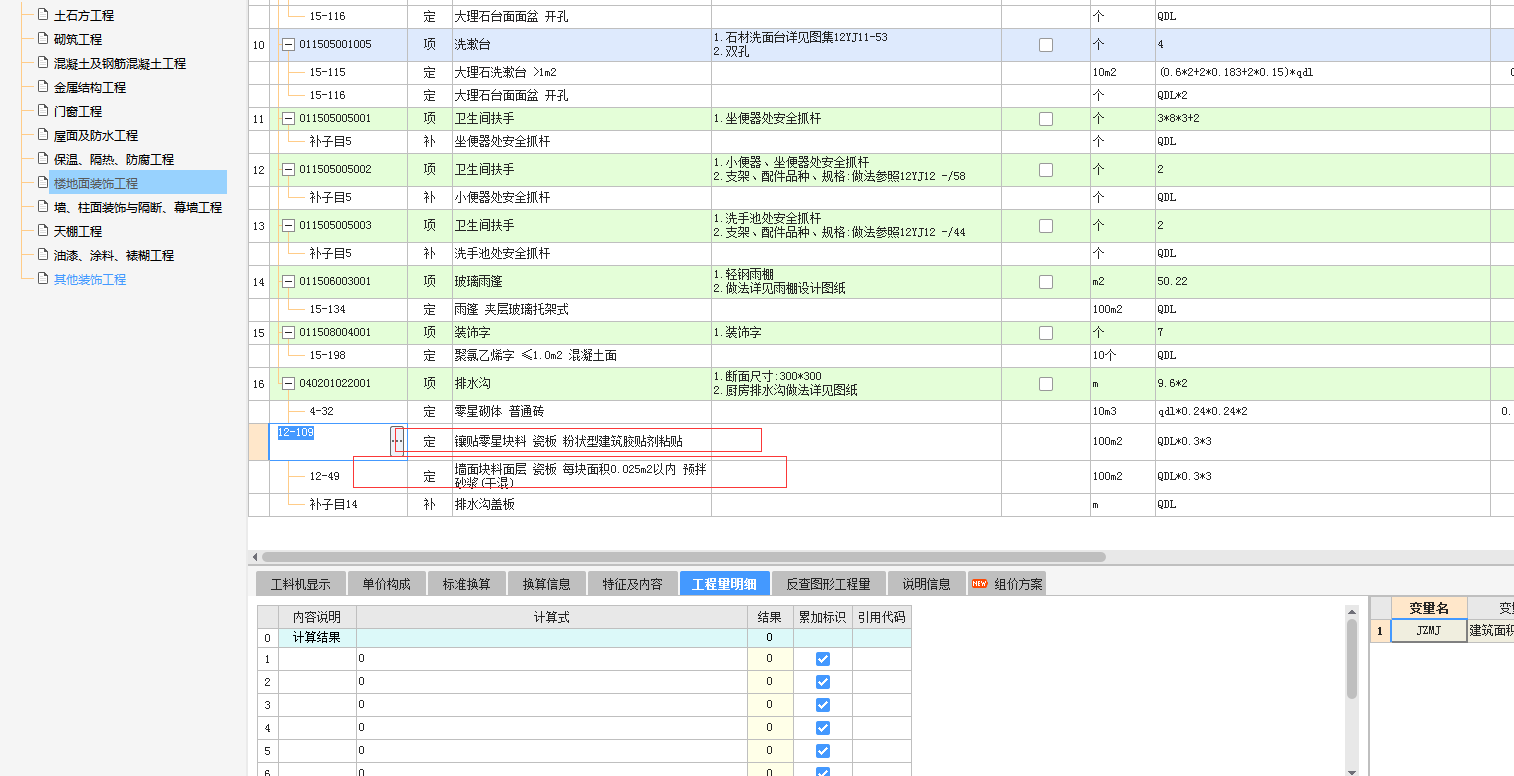
Task: Uncheck 累加标识 for detail row 3
Action: [x=823, y=705]
